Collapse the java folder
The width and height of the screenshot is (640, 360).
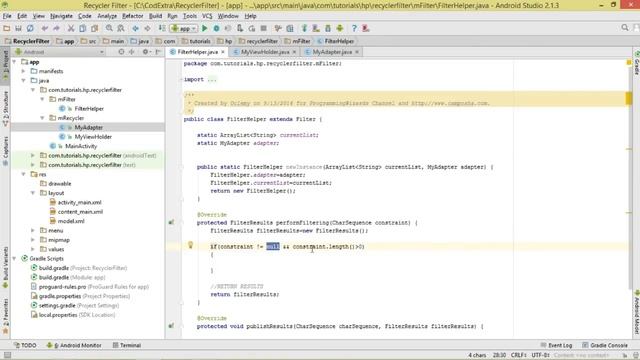[24, 80]
